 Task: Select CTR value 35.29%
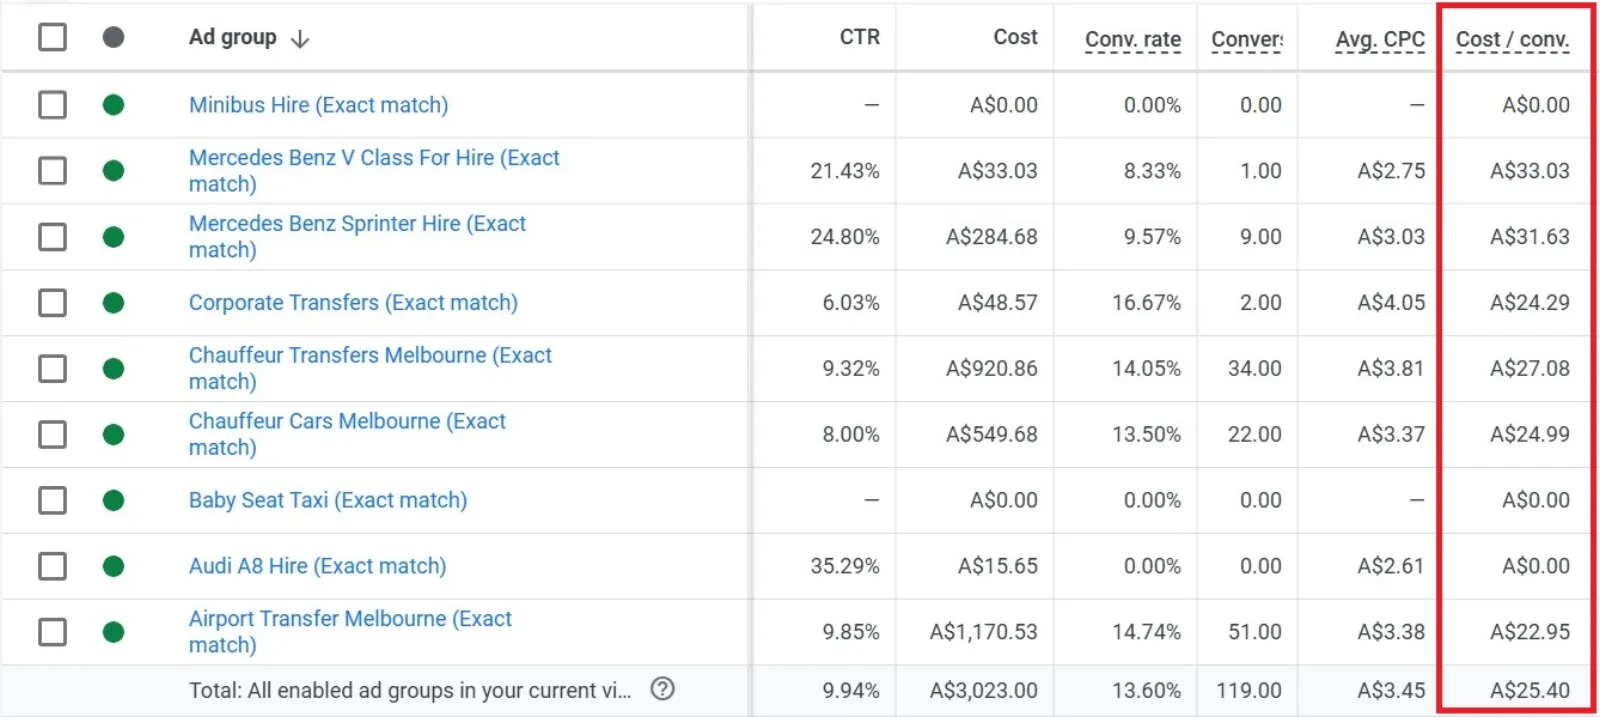point(845,566)
